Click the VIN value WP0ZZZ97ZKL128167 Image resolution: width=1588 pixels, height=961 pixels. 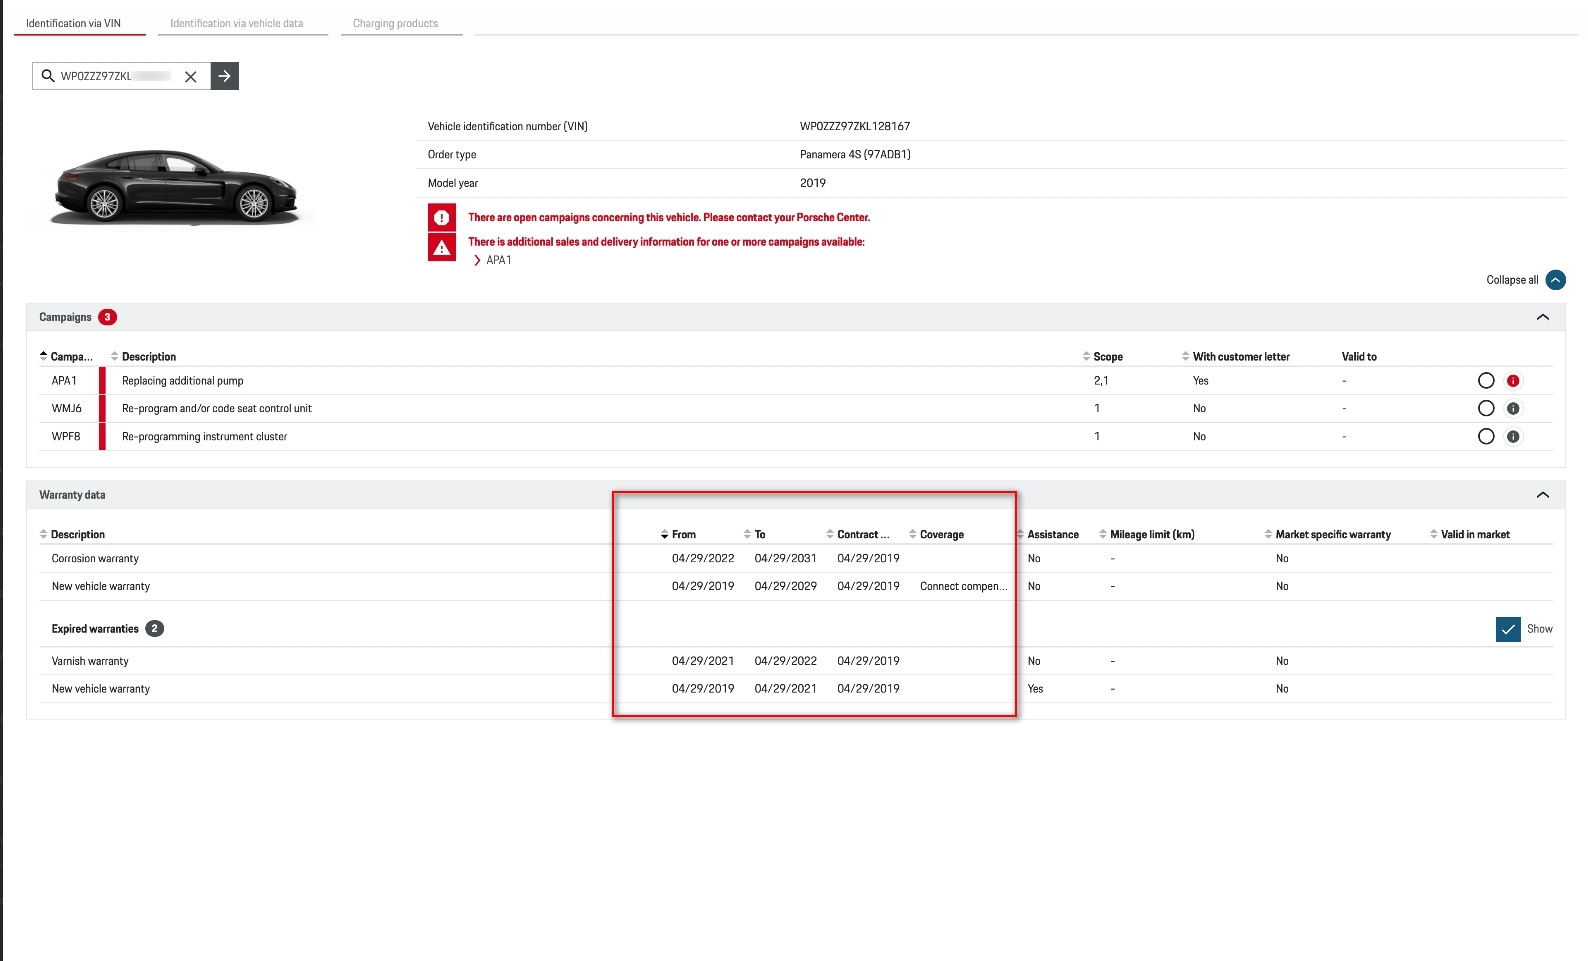click(855, 127)
